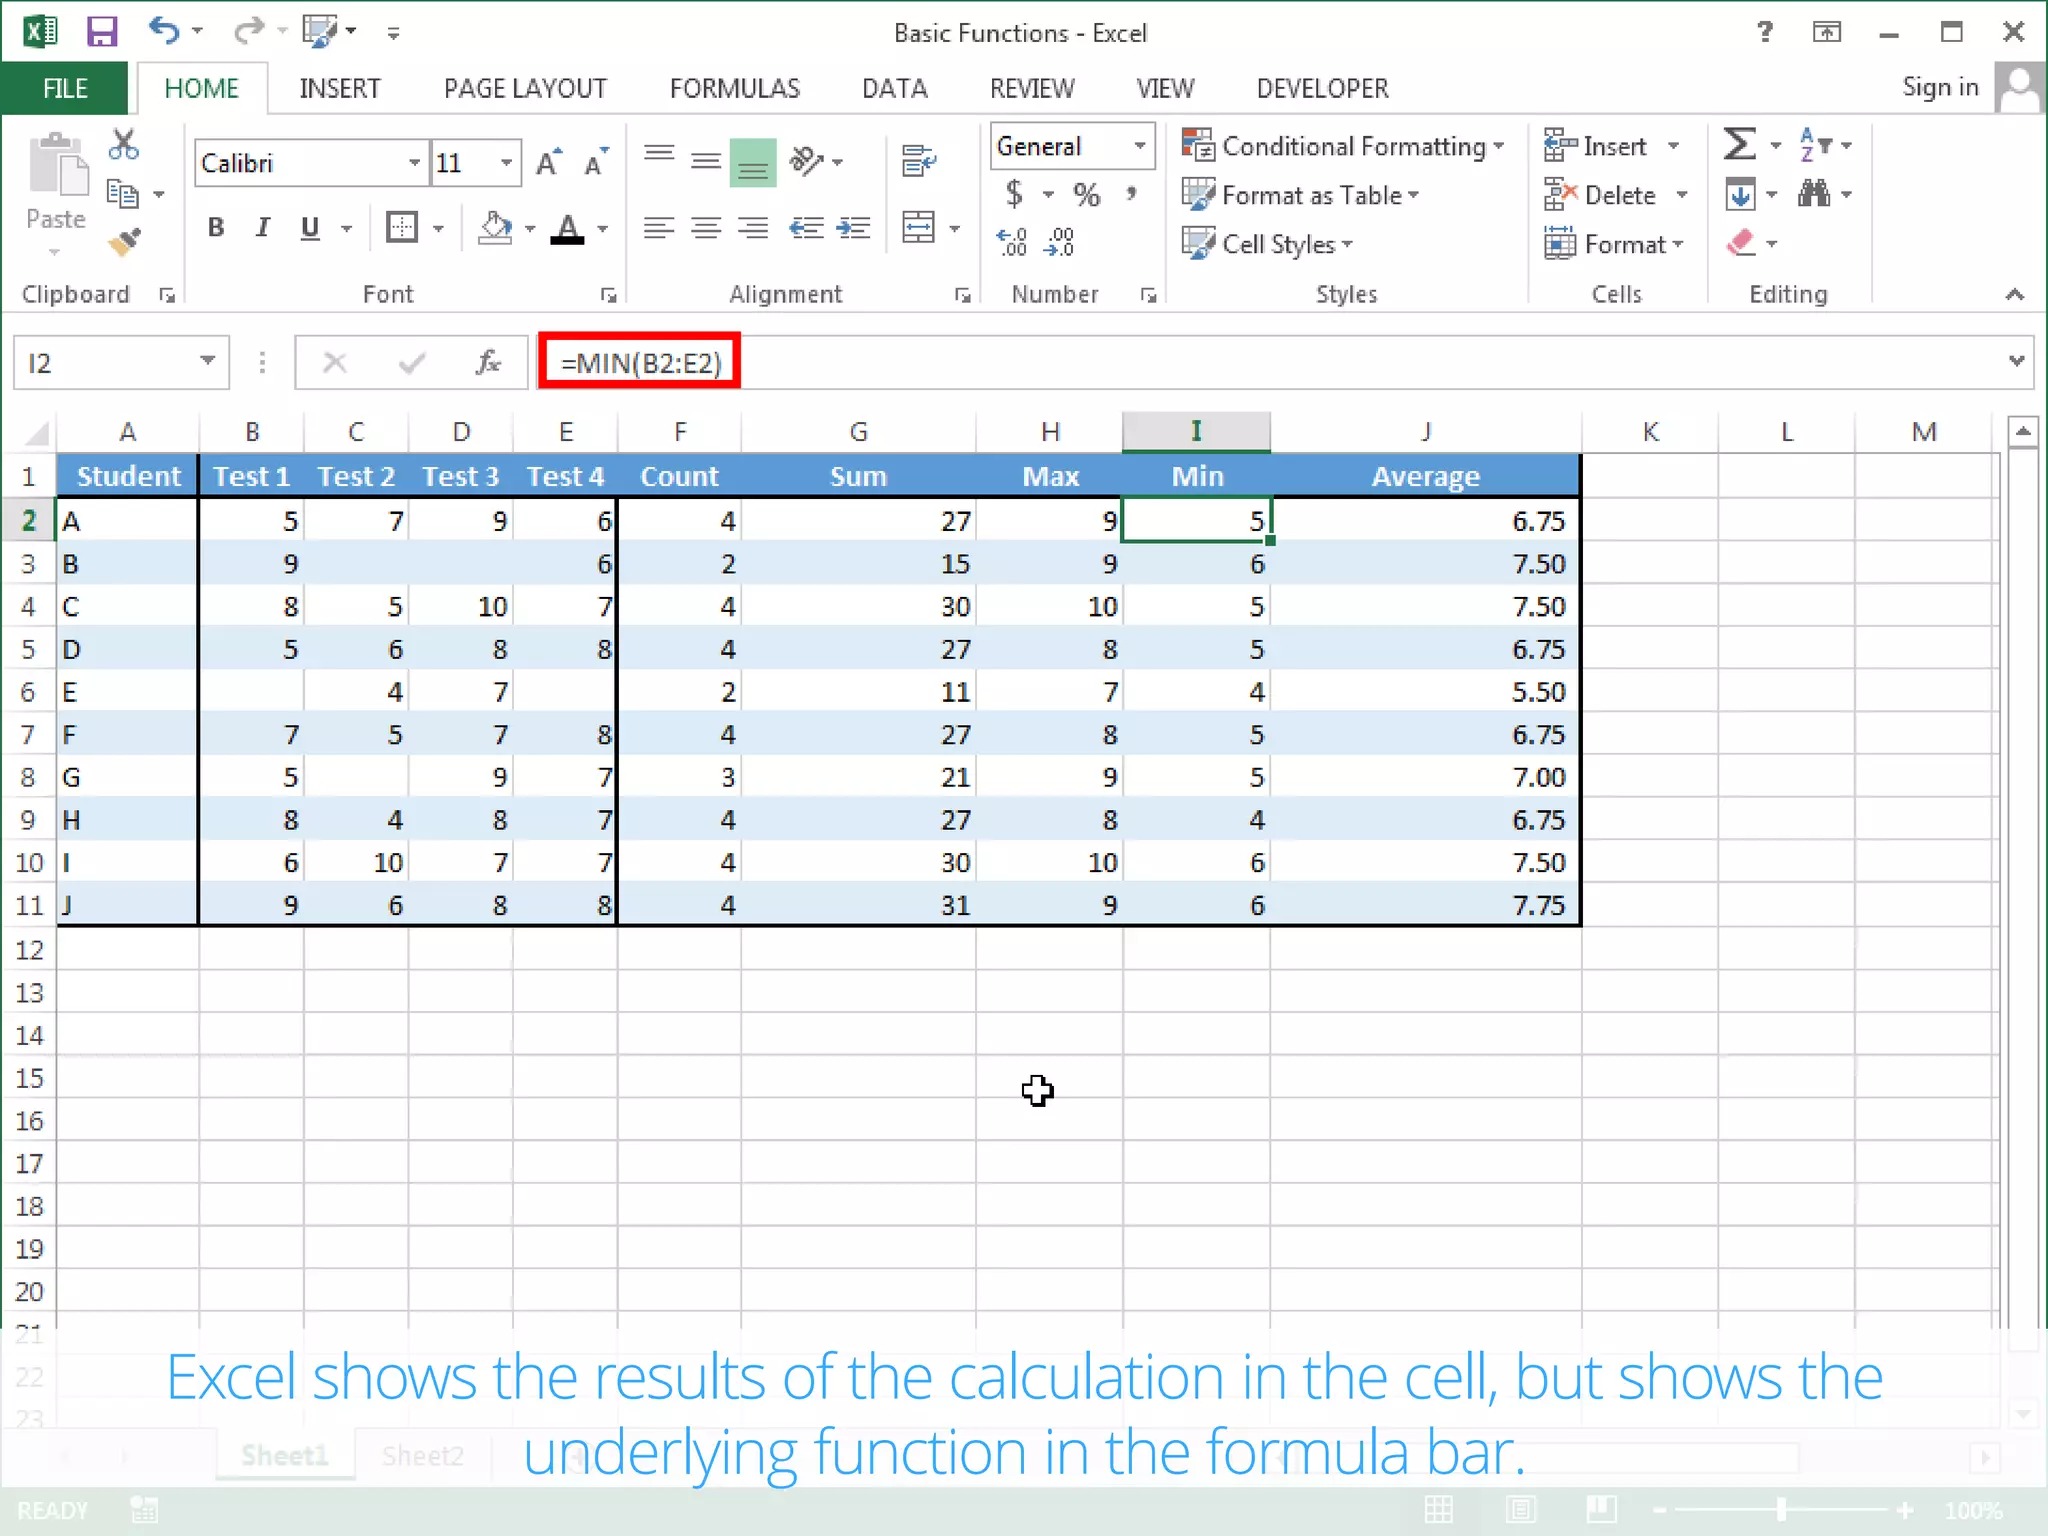Click the Clear eraser icon in Editing group
Screen dimensions: 2048x1536
1741,243
